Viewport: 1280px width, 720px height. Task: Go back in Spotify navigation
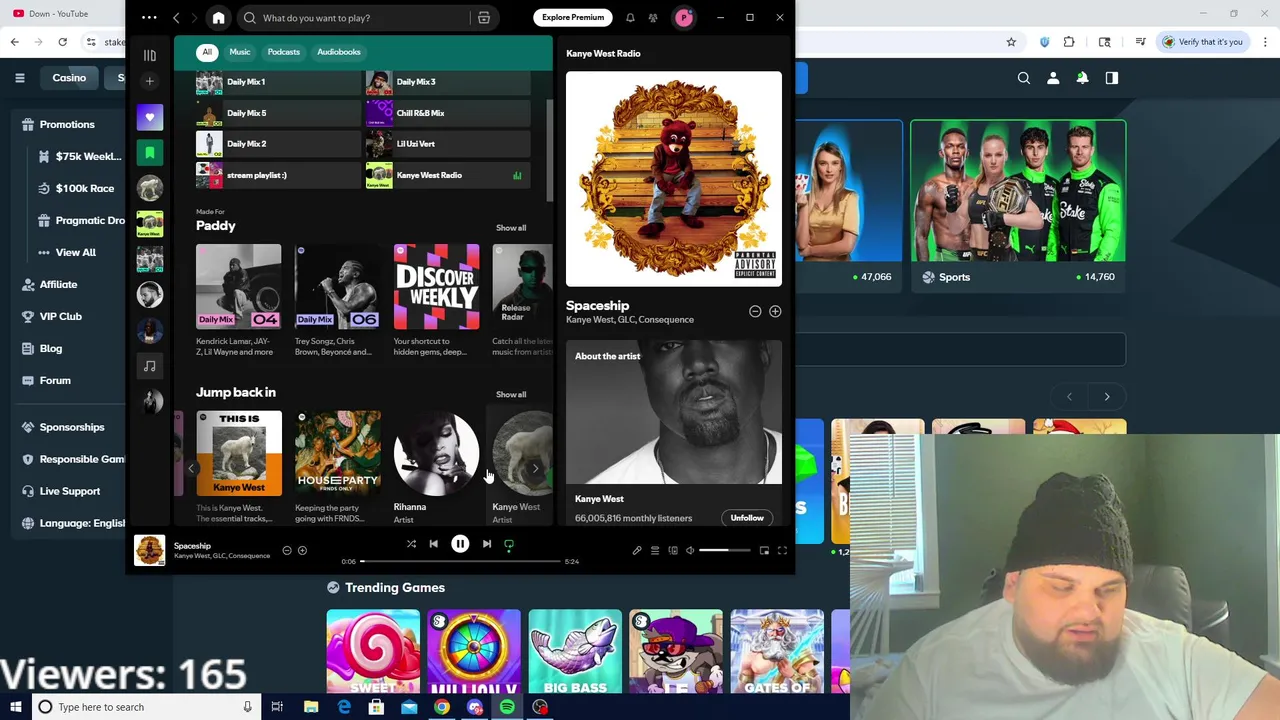click(176, 18)
